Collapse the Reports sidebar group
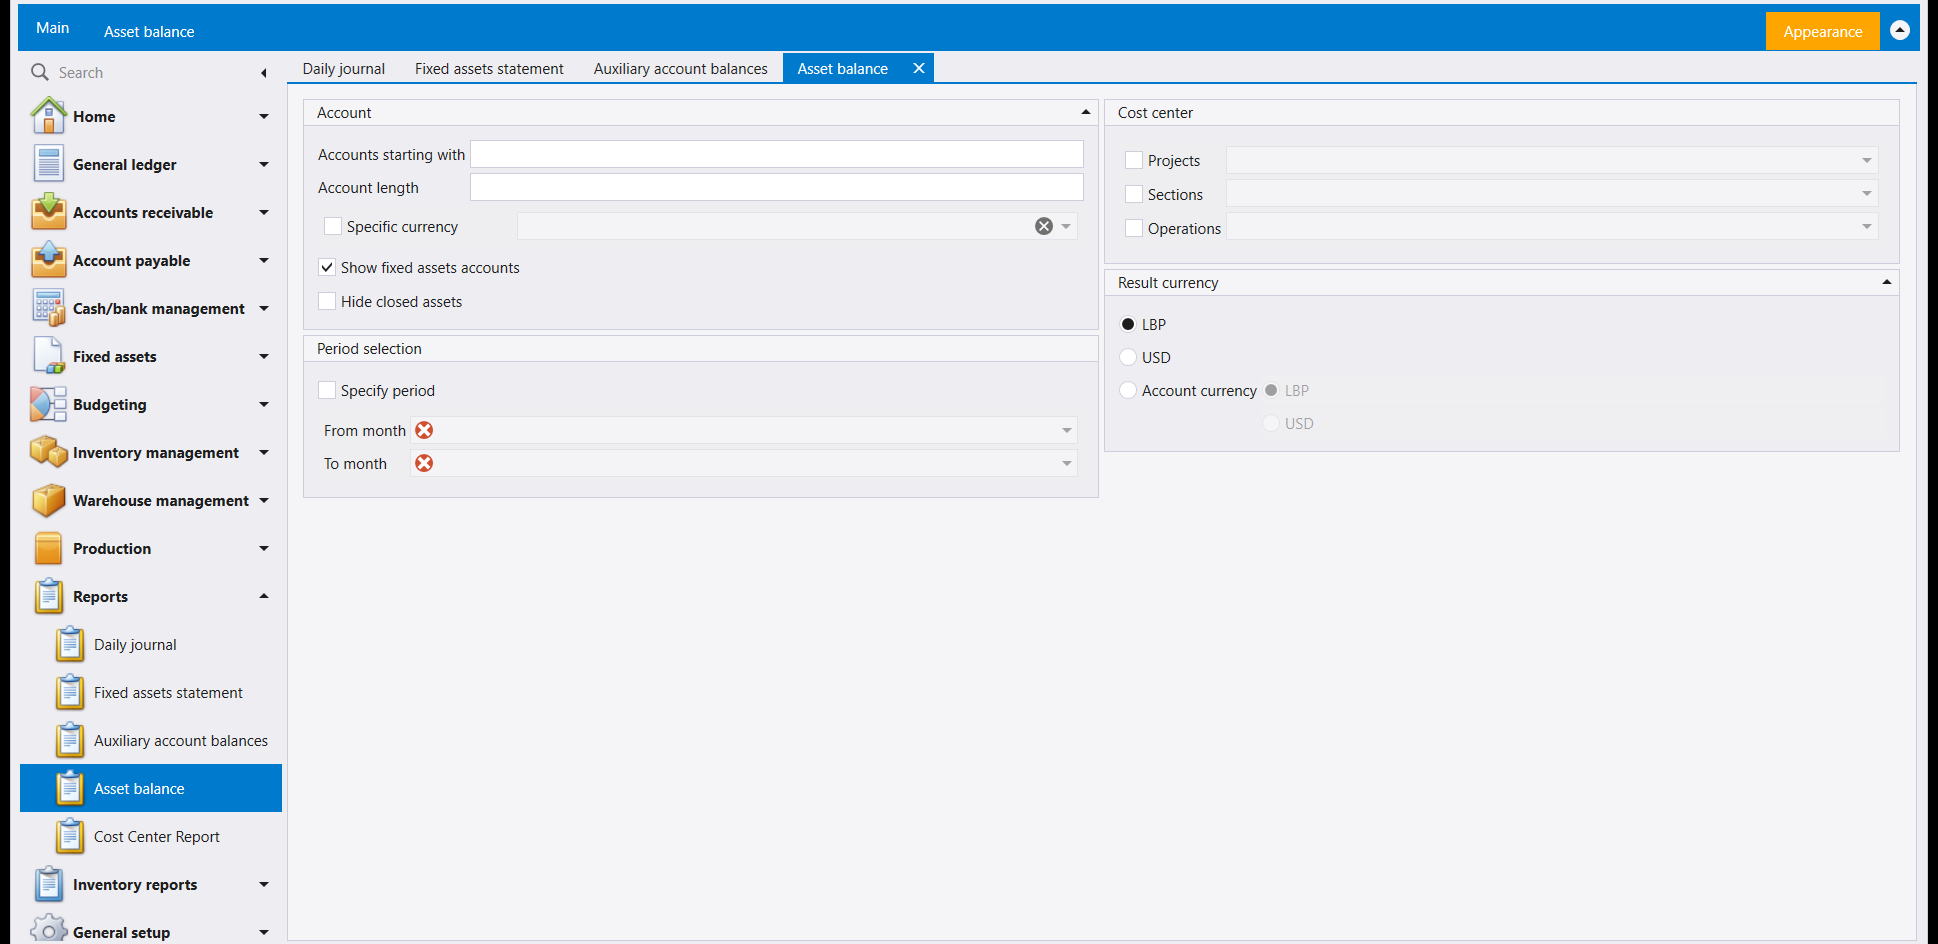This screenshot has height=944, width=1938. tap(264, 596)
